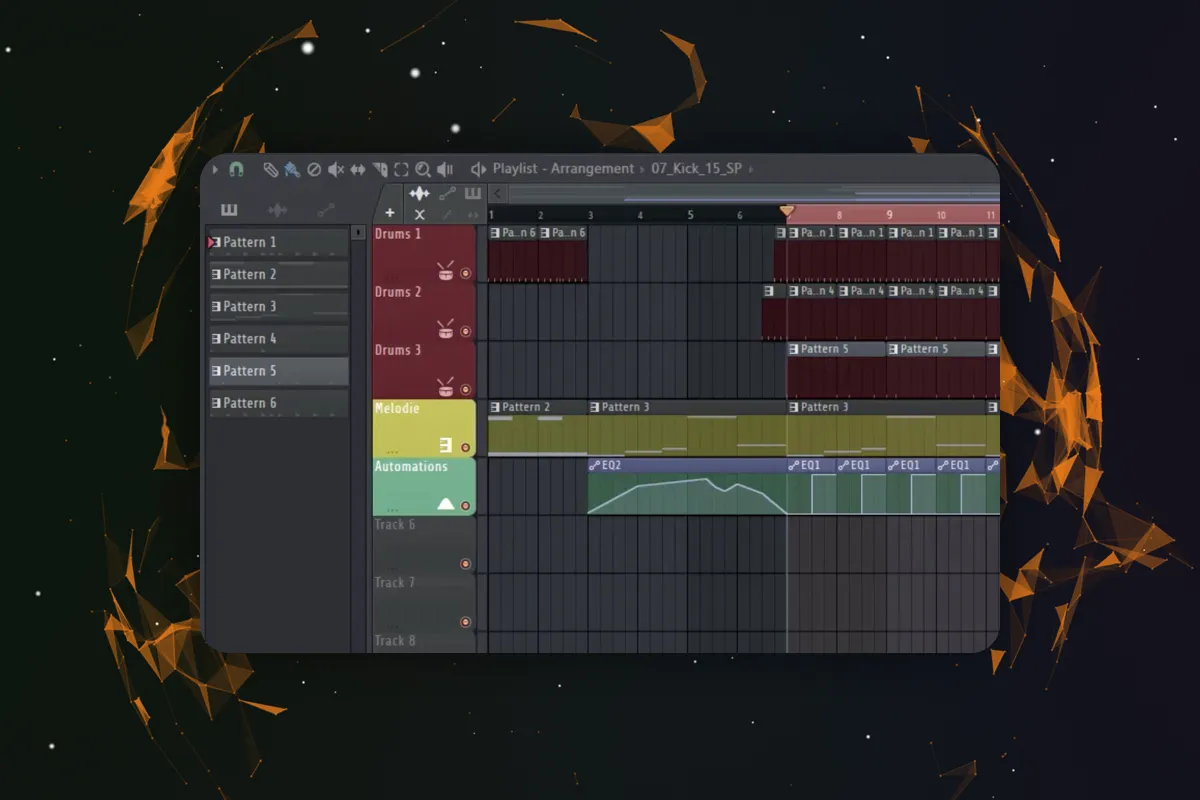Select the Slice tool
Viewport: 1200px width, 800px height.
[380, 169]
